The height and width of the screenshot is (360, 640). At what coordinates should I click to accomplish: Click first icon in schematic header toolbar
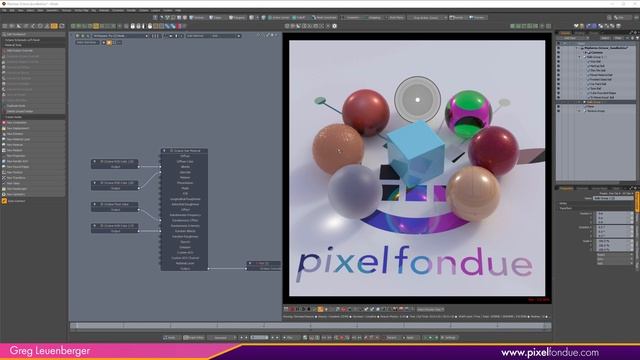77,36
